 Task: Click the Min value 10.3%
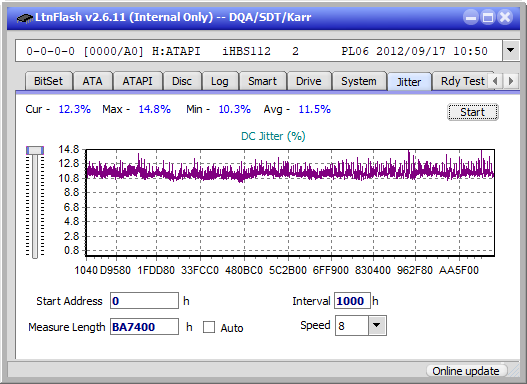235,109
